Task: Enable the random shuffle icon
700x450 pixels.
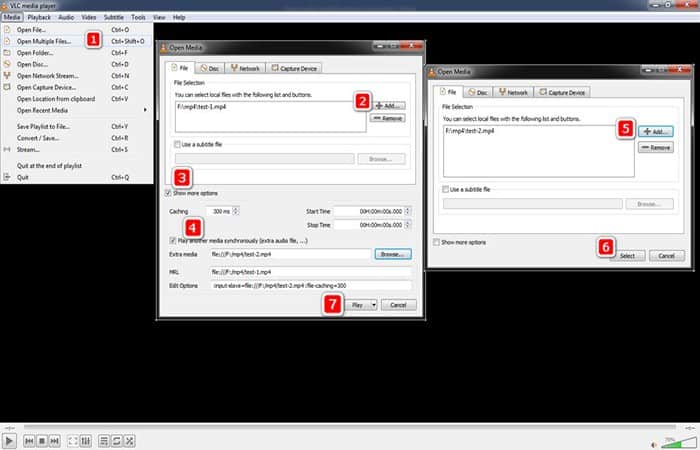Action: point(131,440)
